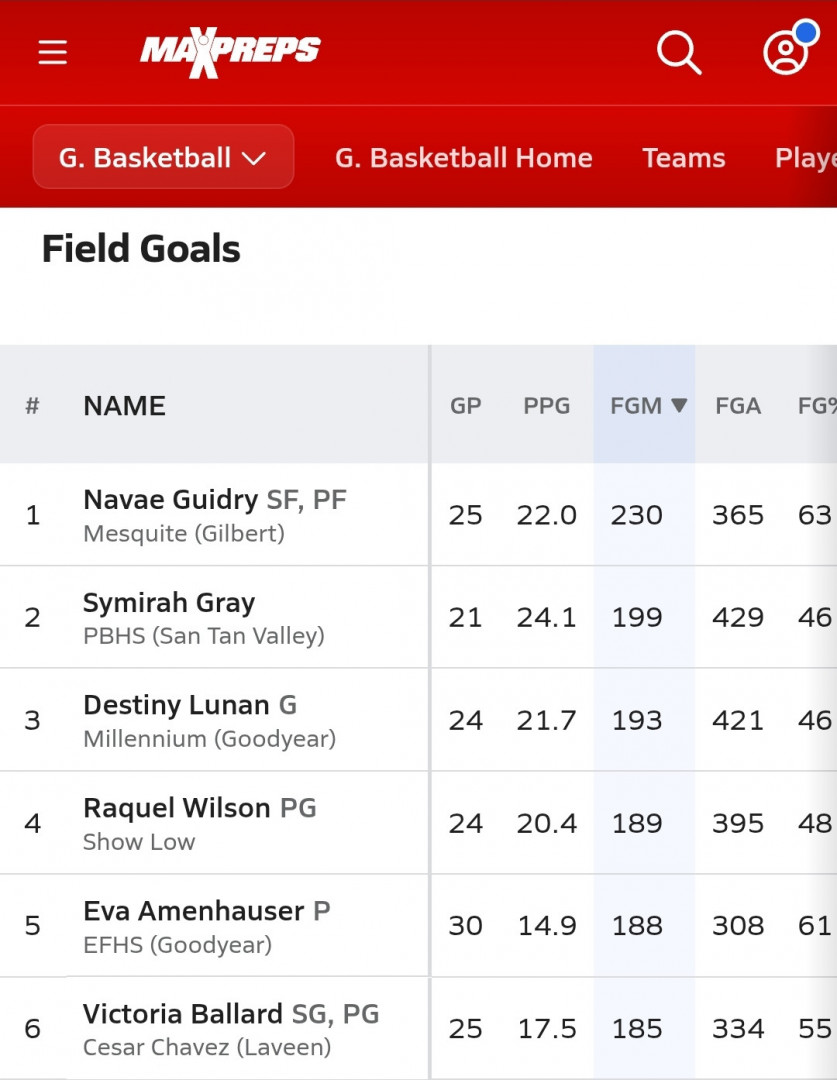Click the MaxPreps logo
Image resolution: width=837 pixels, height=1080 pixels.
[x=230, y=52]
